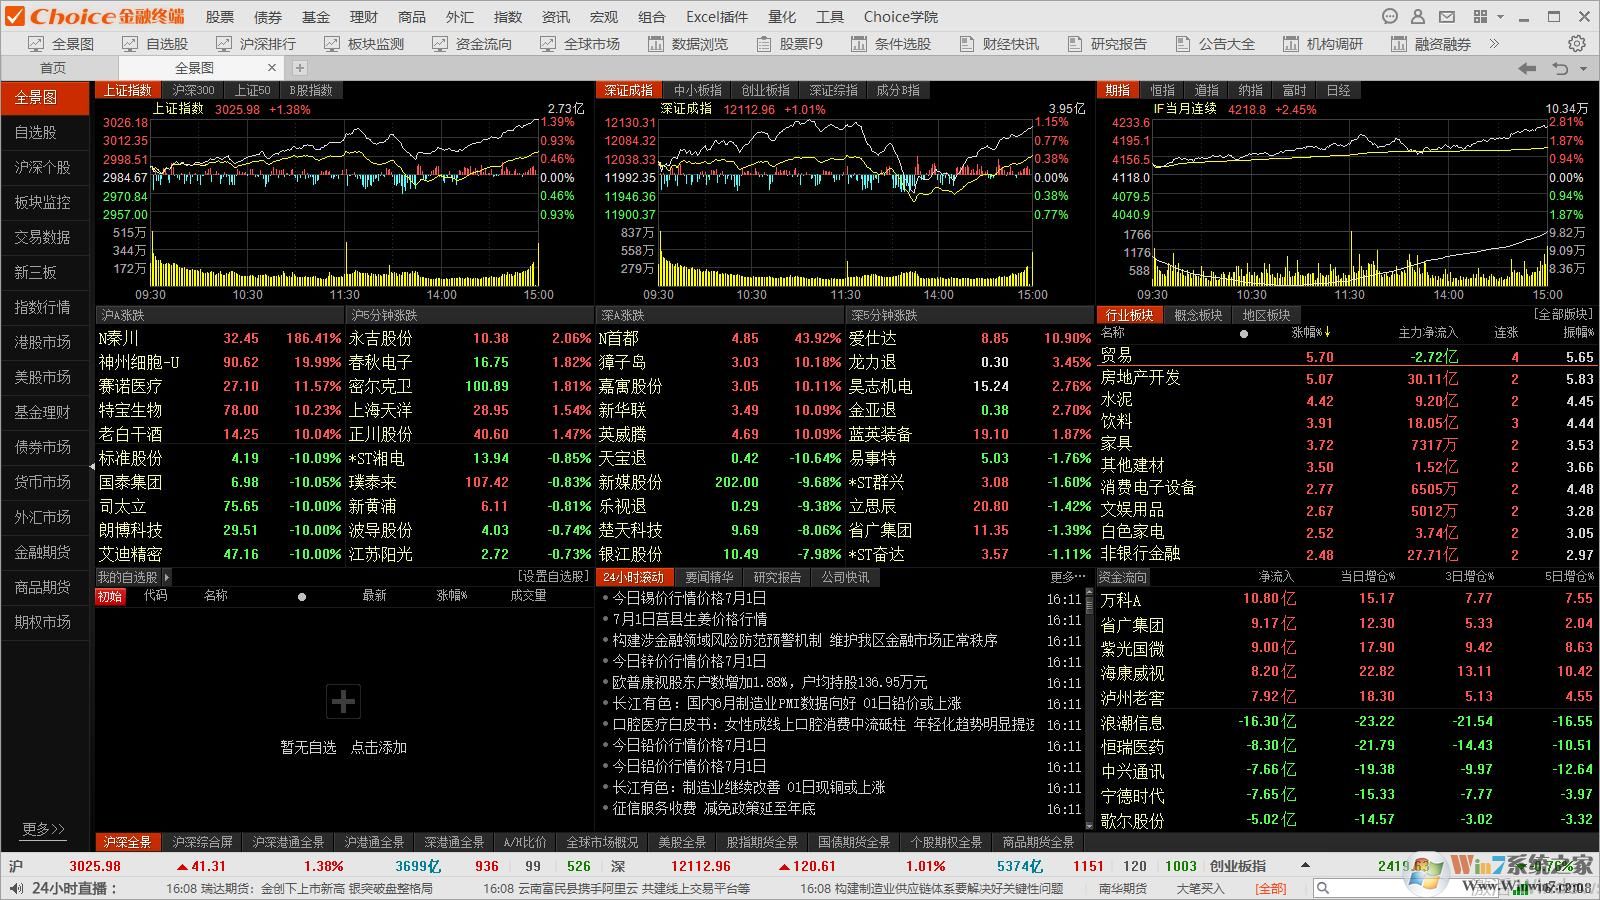Expand the layout grid dropdown arrow
1600x900 pixels.
coord(1502,17)
